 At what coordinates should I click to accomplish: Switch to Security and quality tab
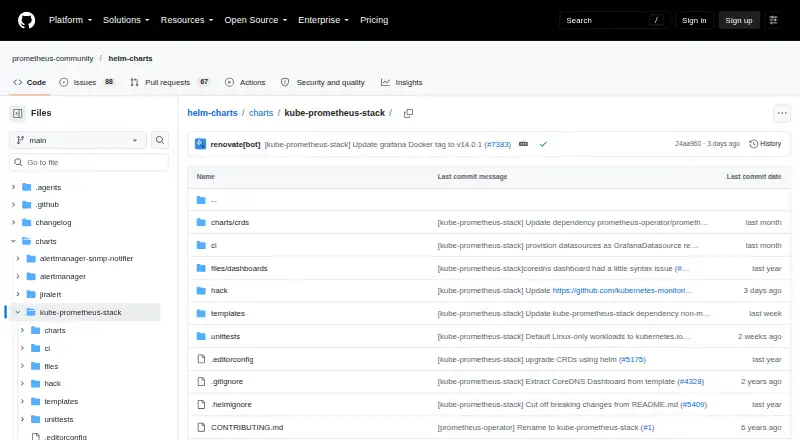(x=322, y=82)
